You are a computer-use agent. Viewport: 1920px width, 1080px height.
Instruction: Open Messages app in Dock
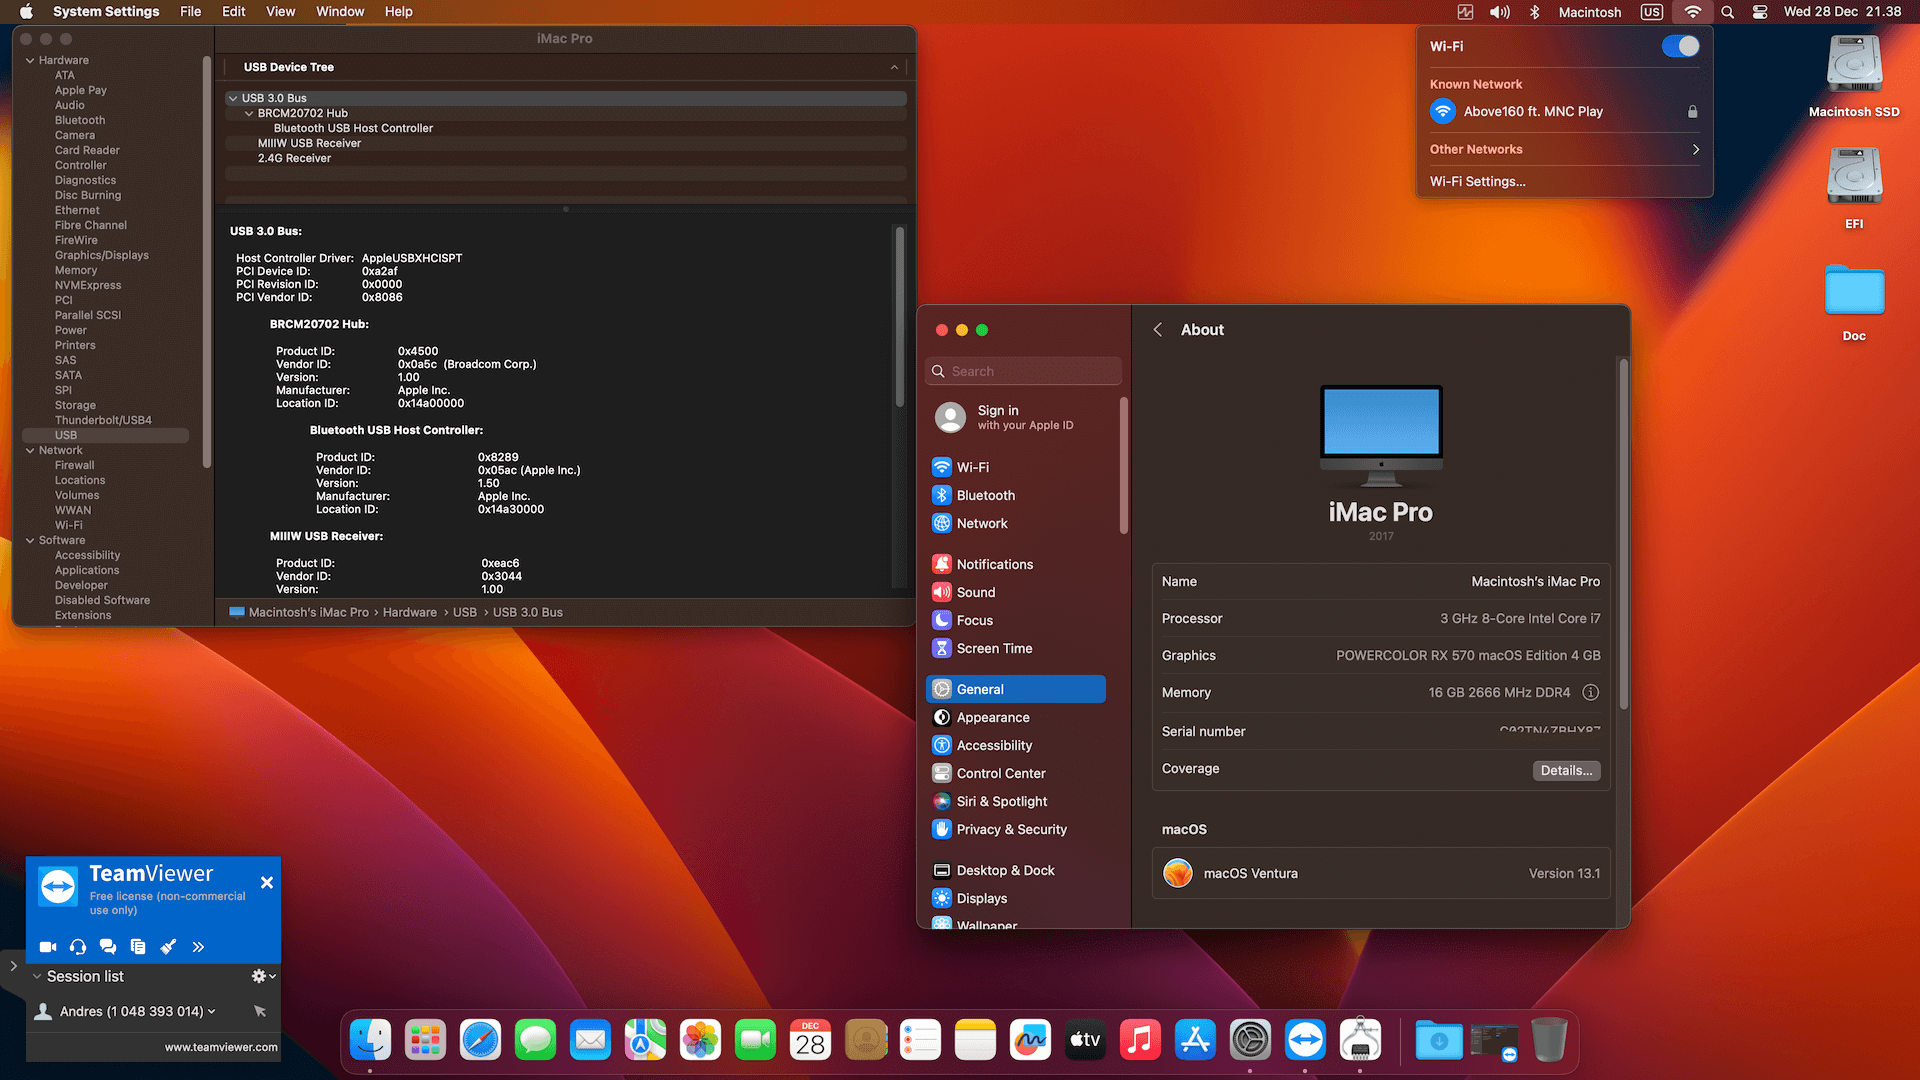click(x=536, y=1041)
